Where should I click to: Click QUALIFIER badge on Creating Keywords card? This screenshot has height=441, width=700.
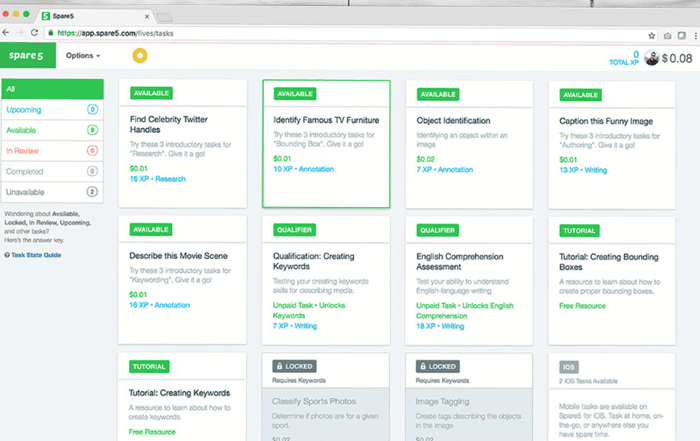click(294, 230)
